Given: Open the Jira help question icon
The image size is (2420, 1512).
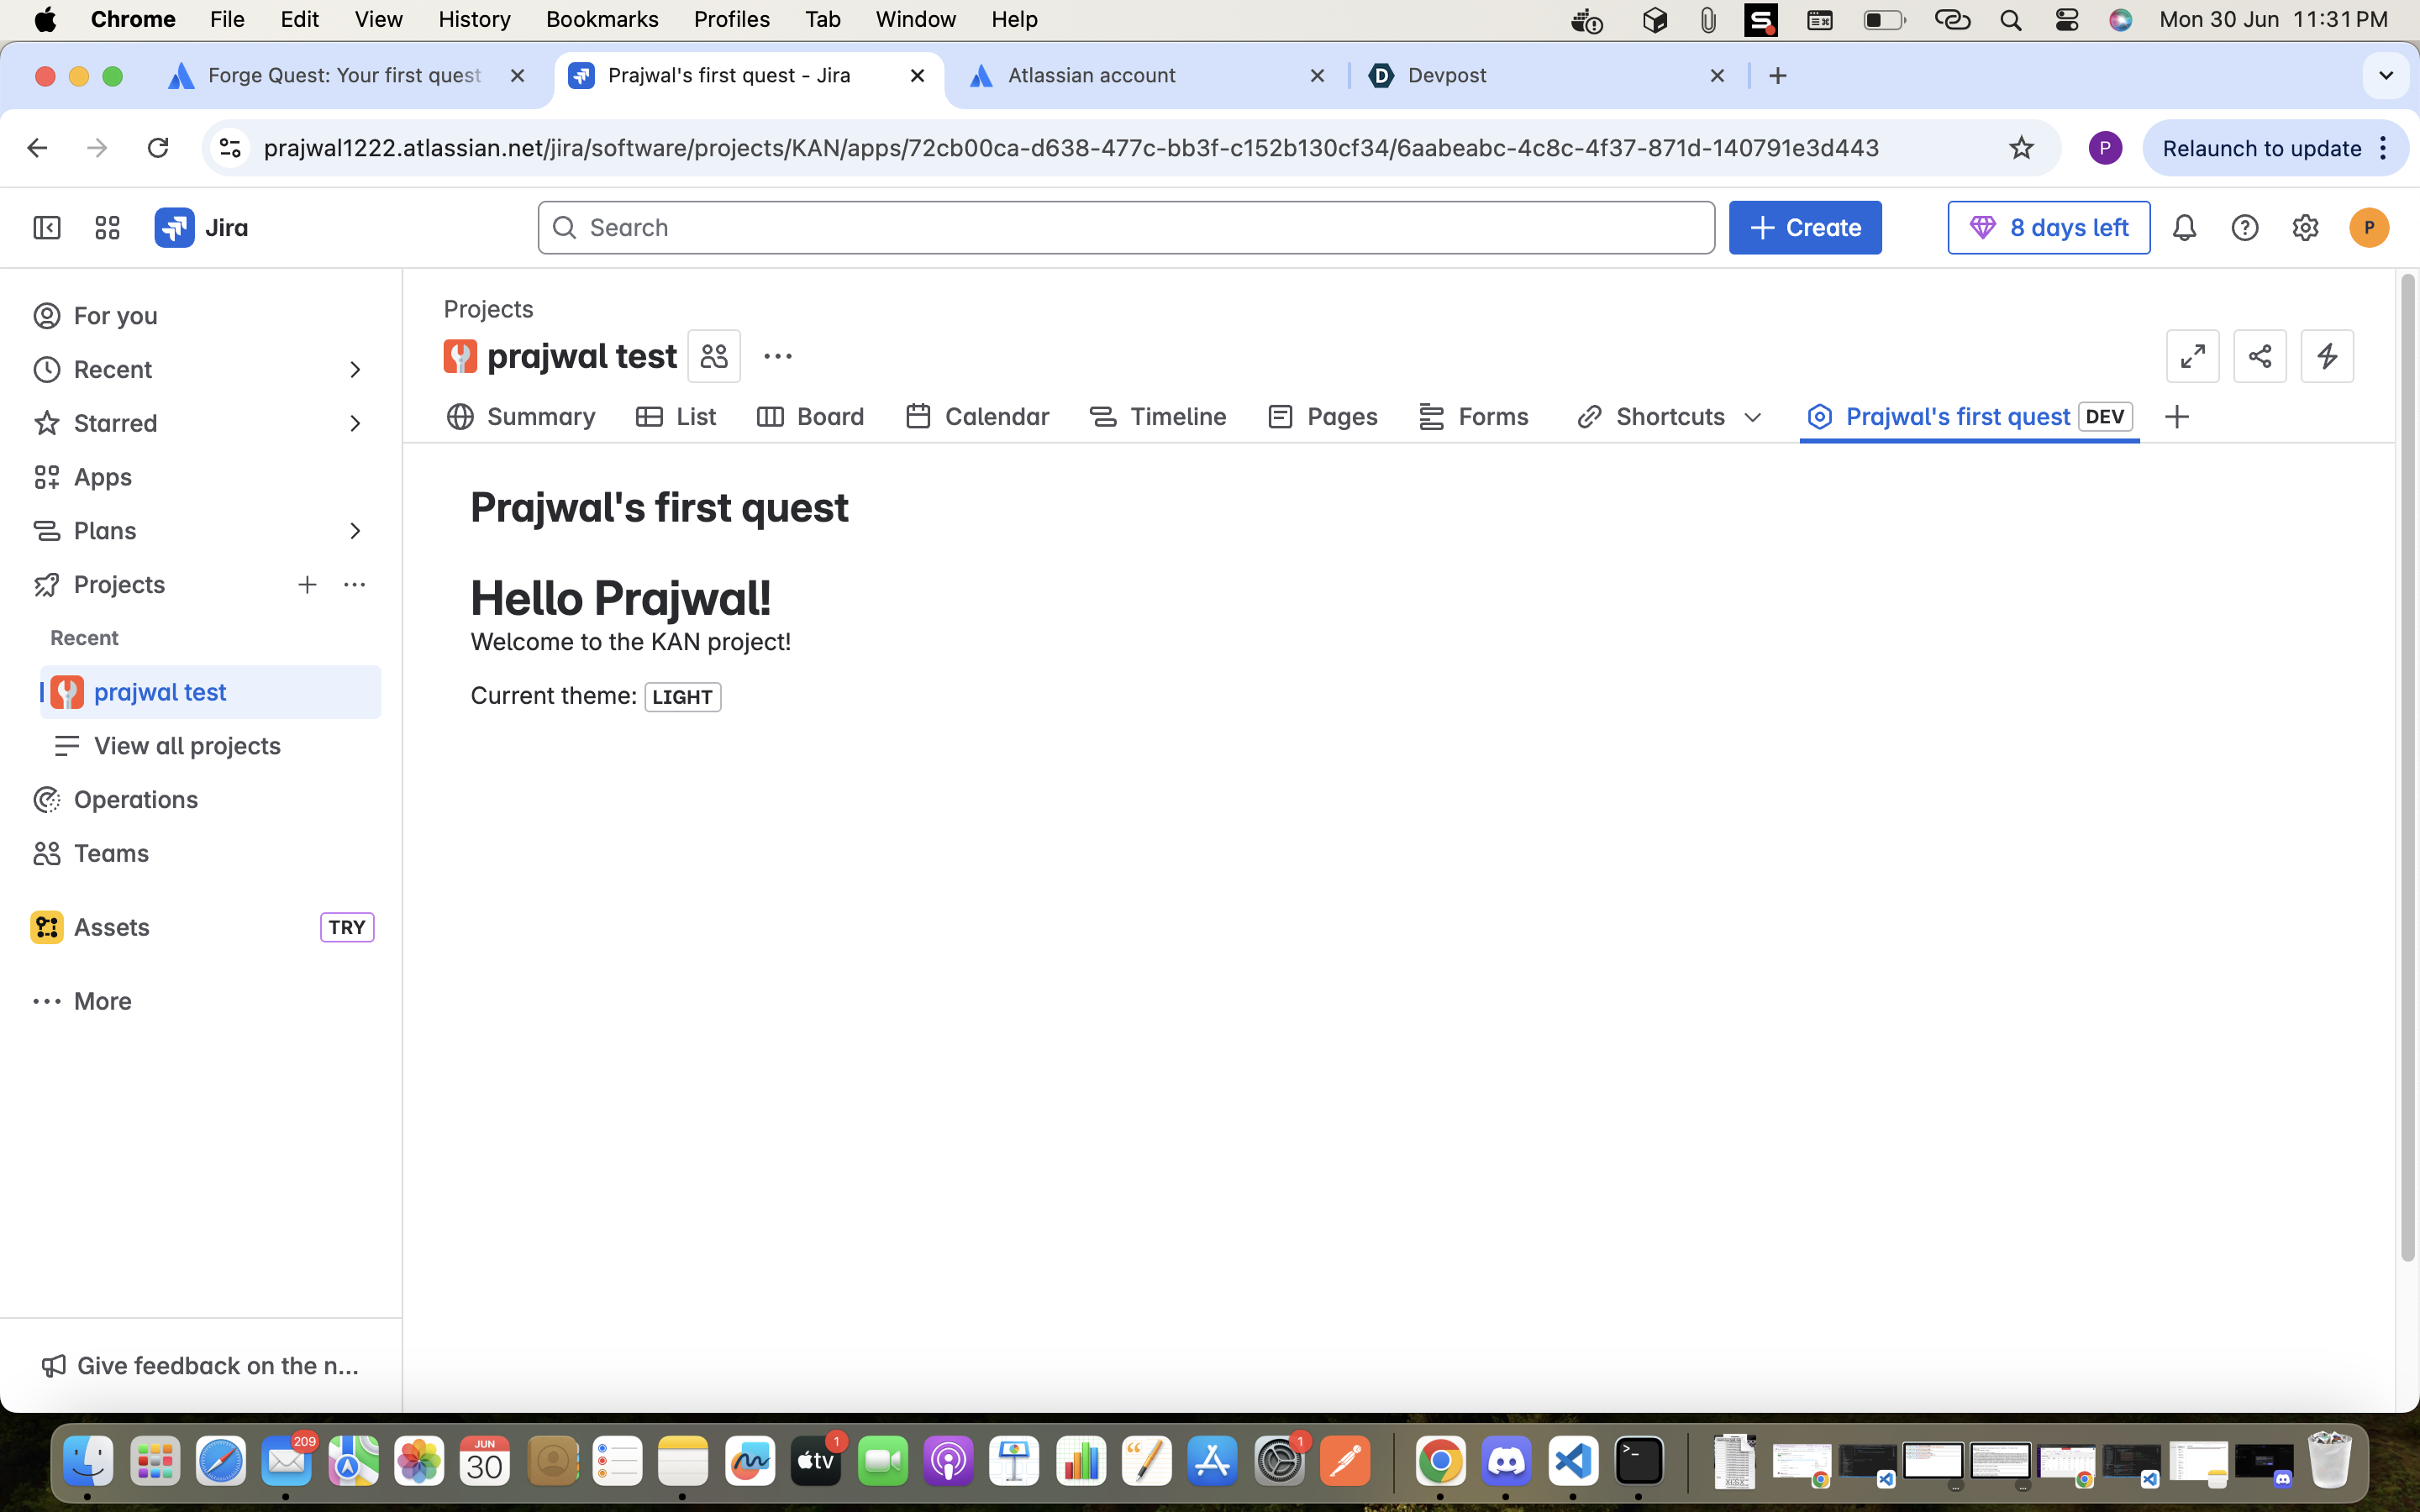Looking at the screenshot, I should (2245, 228).
